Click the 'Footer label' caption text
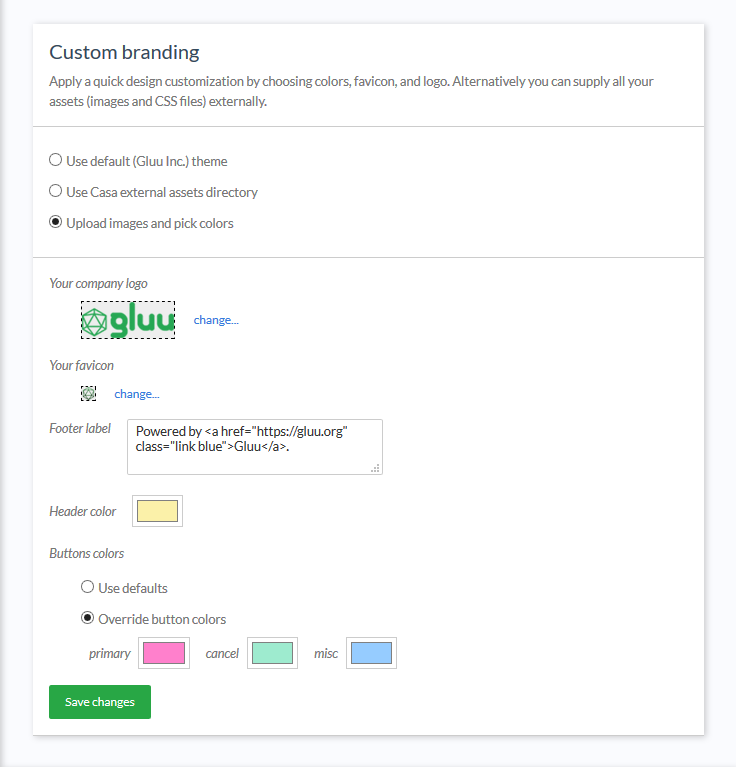The image size is (736, 768). [x=80, y=428]
